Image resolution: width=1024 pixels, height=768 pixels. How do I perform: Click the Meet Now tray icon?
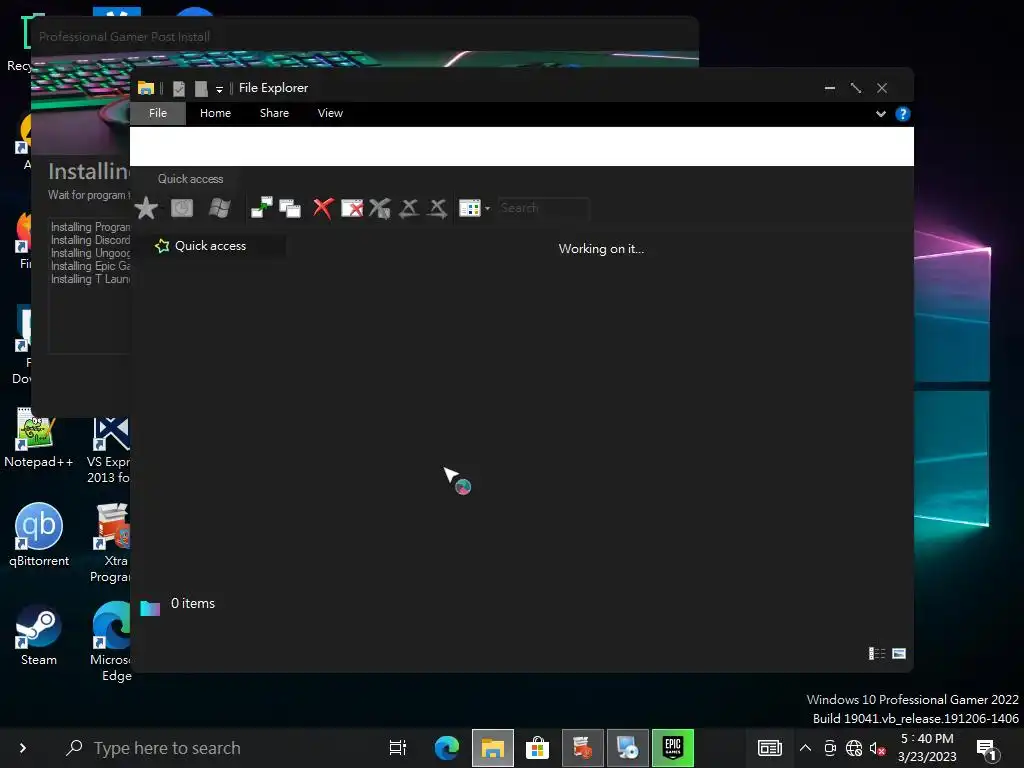pyautogui.click(x=830, y=748)
